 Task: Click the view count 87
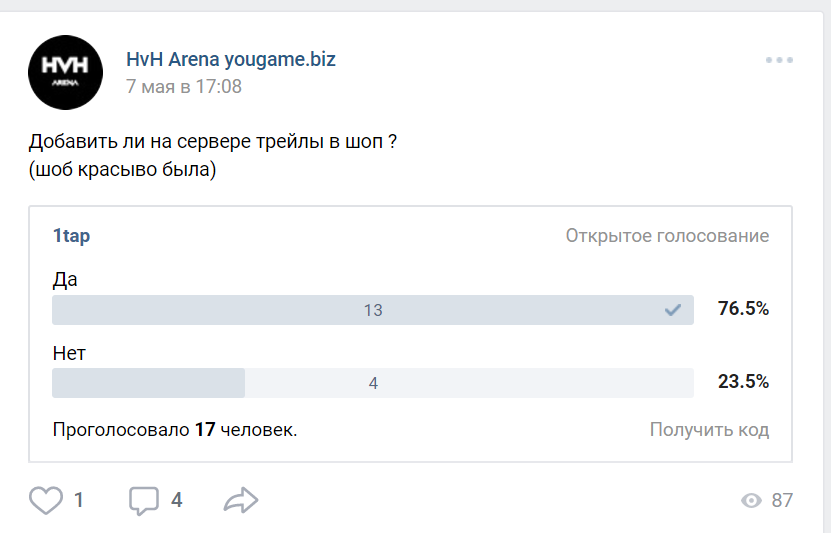click(782, 500)
